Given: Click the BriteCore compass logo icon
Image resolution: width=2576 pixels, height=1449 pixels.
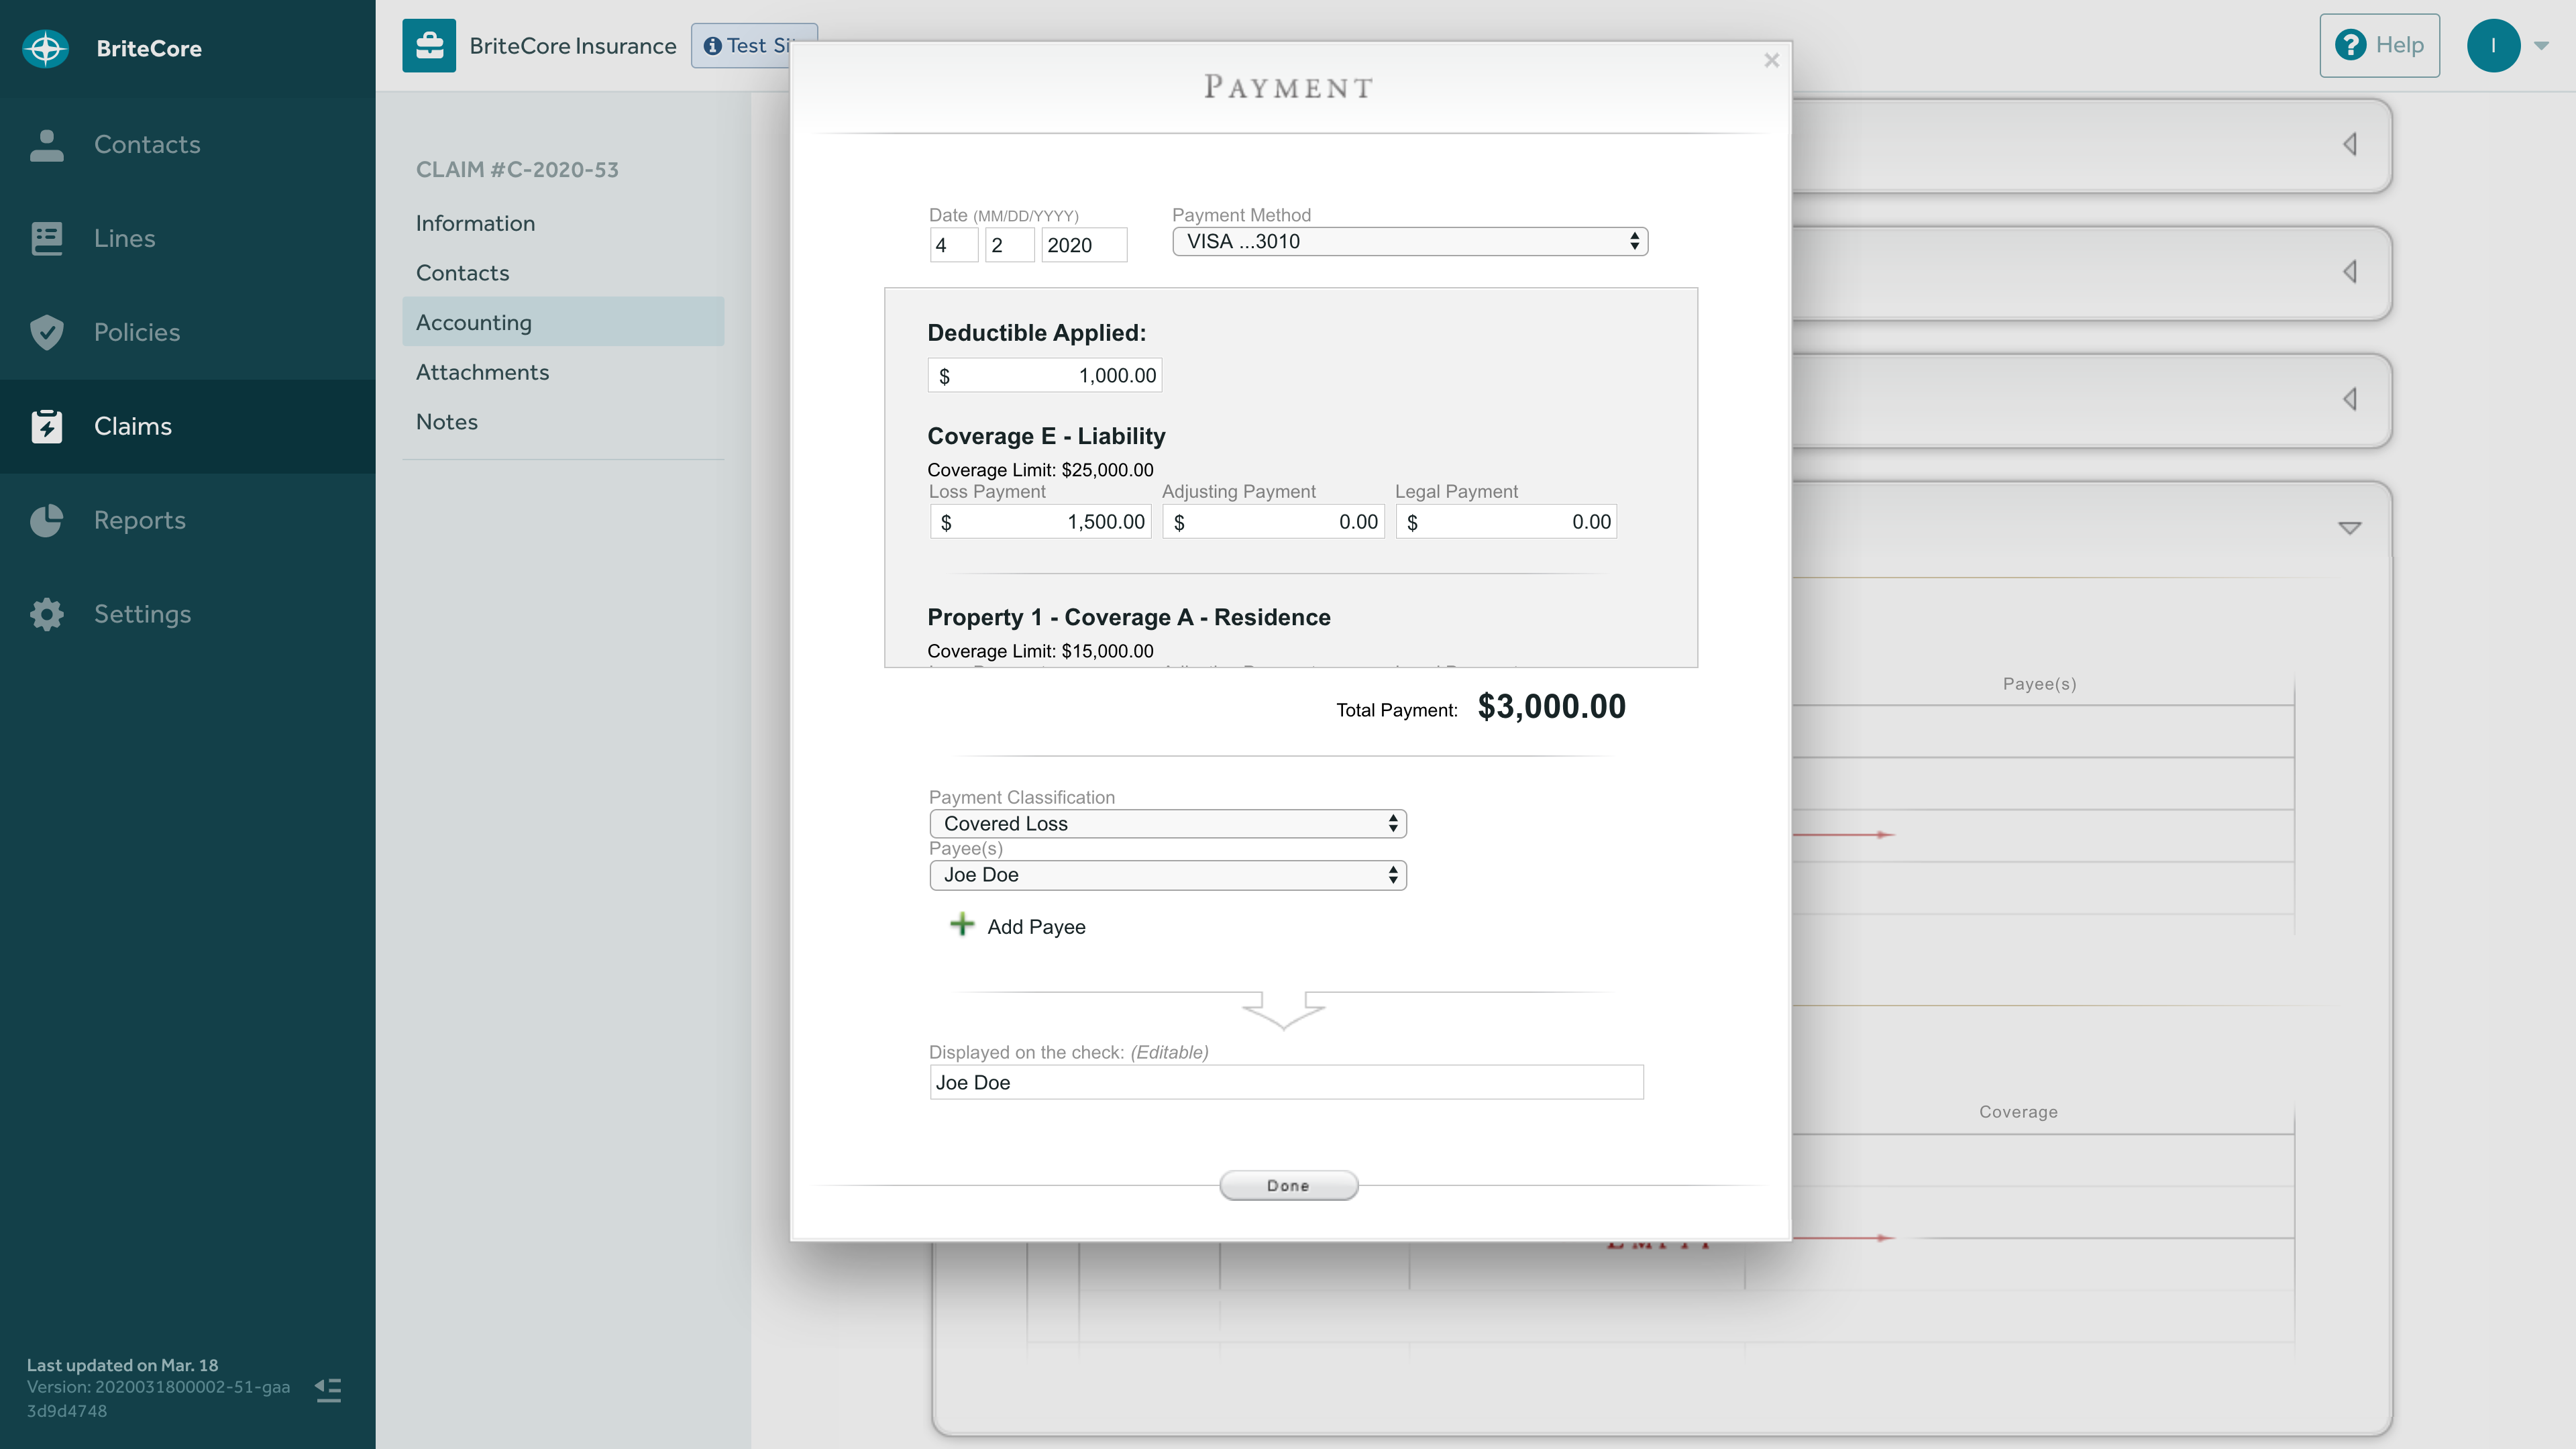Looking at the screenshot, I should coord(46,48).
